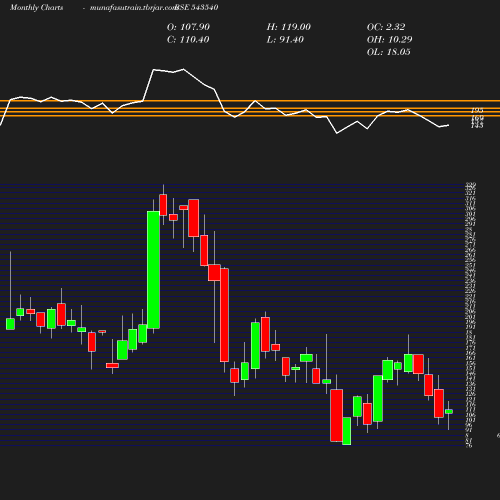Click the "OL: 18.05" reading
The height and width of the screenshot is (500, 500).
click(389, 52)
